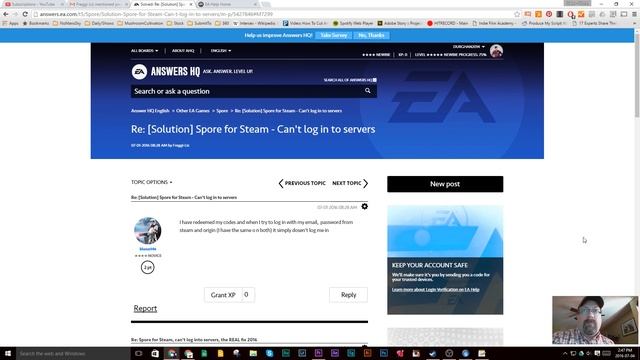Switch to the Gmail browser tab
Screen dimensions: 640x360
98,4
